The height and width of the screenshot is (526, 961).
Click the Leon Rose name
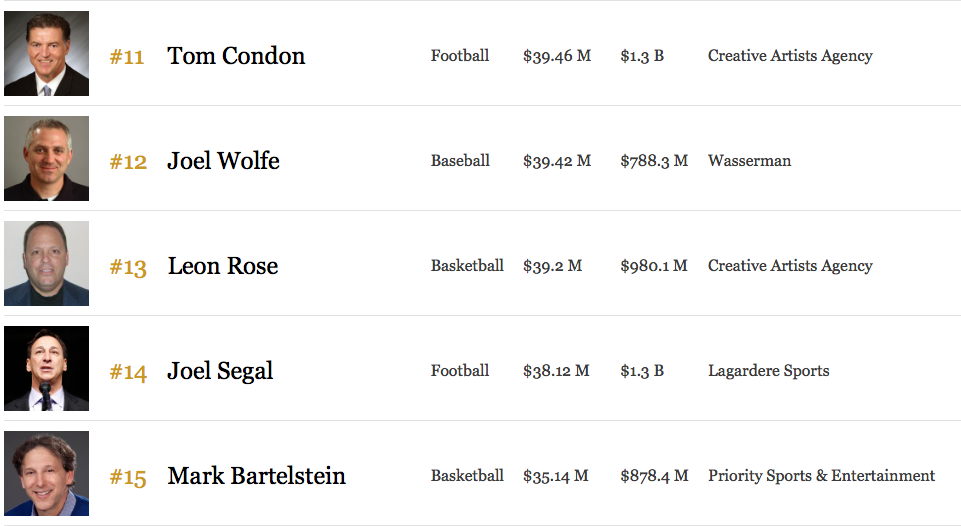click(x=223, y=266)
